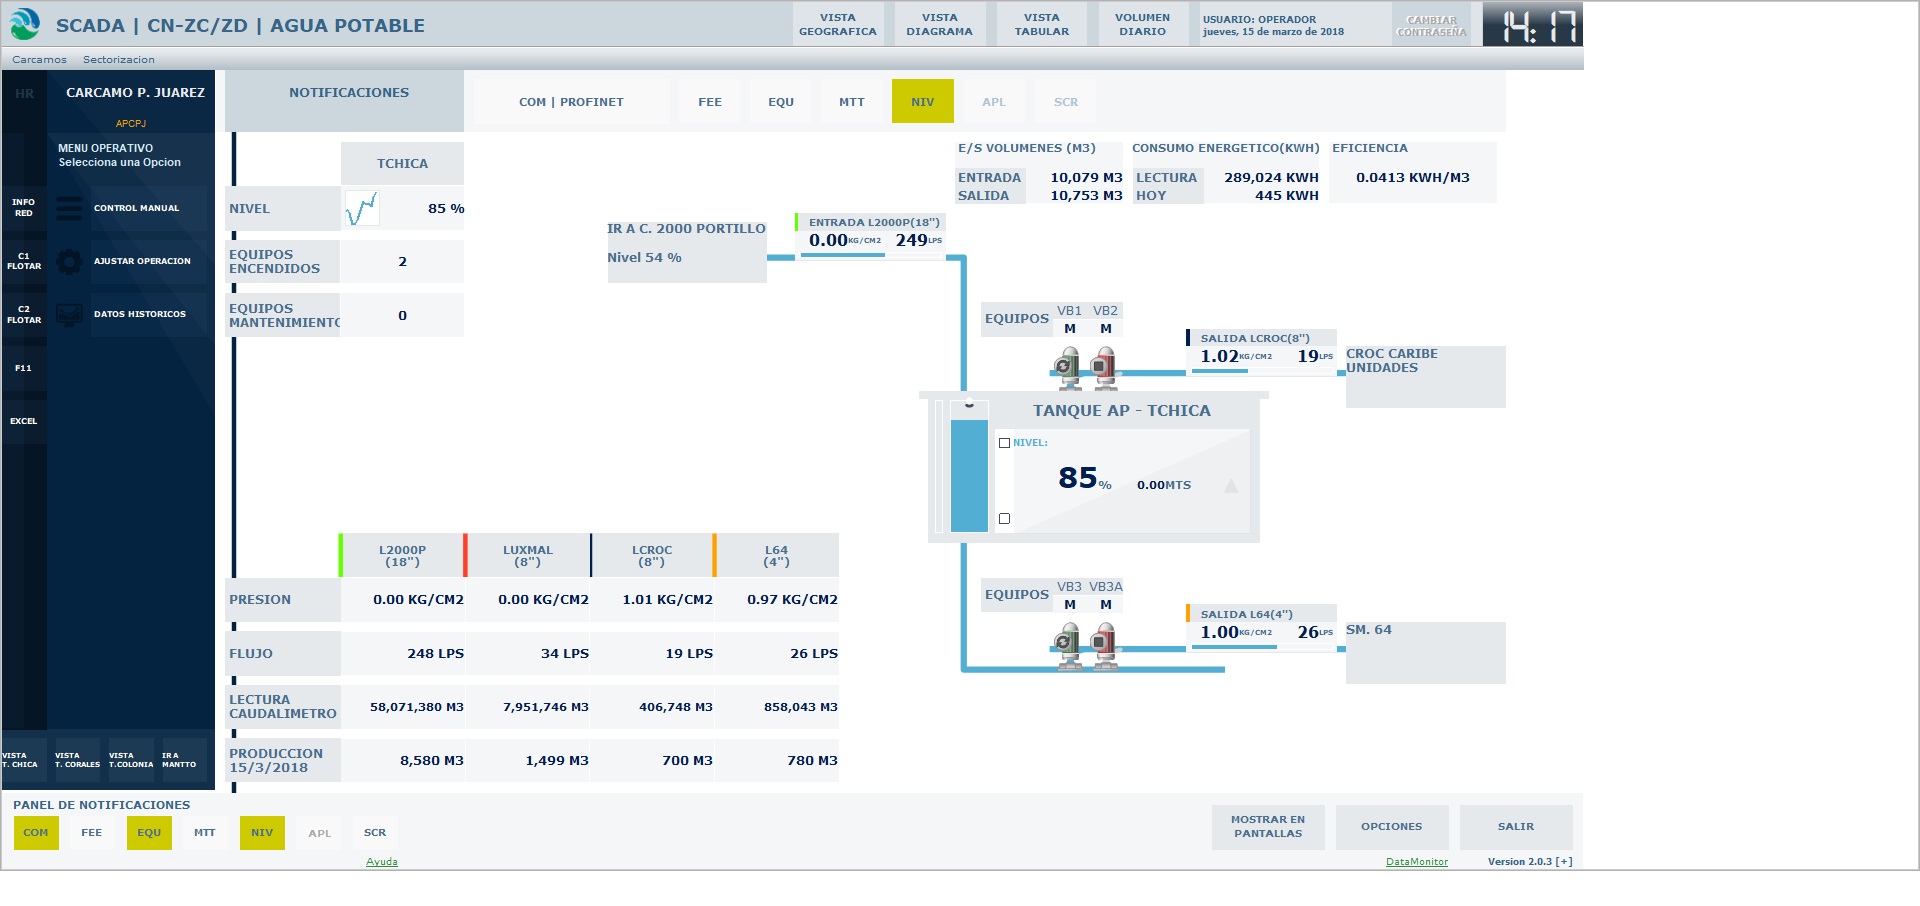This screenshot has width=1920, height=906.
Task: Select the VB3 pump icon
Action: click(x=1068, y=643)
